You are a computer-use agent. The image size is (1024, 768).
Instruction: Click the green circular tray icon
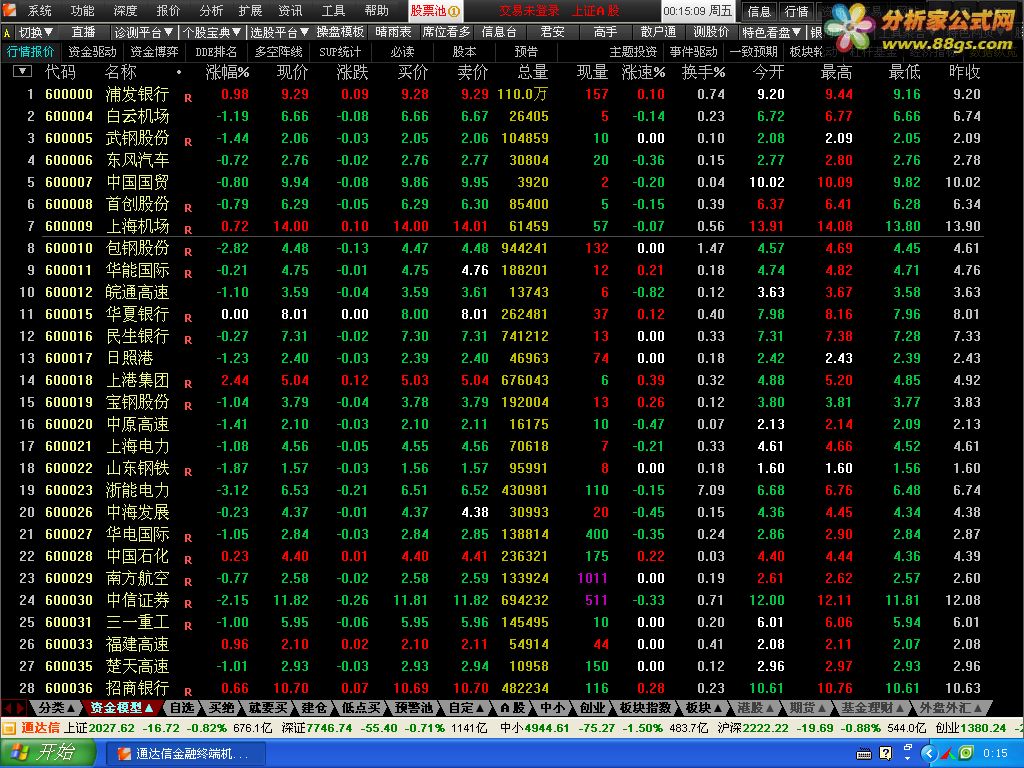967,753
